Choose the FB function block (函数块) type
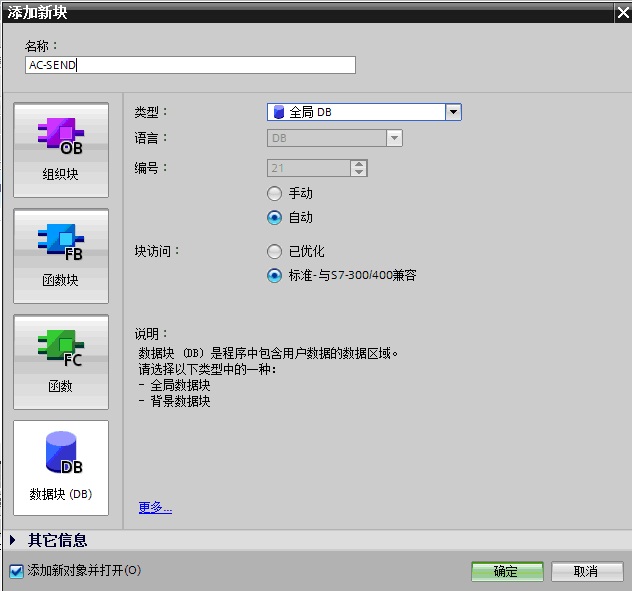 (x=61, y=256)
